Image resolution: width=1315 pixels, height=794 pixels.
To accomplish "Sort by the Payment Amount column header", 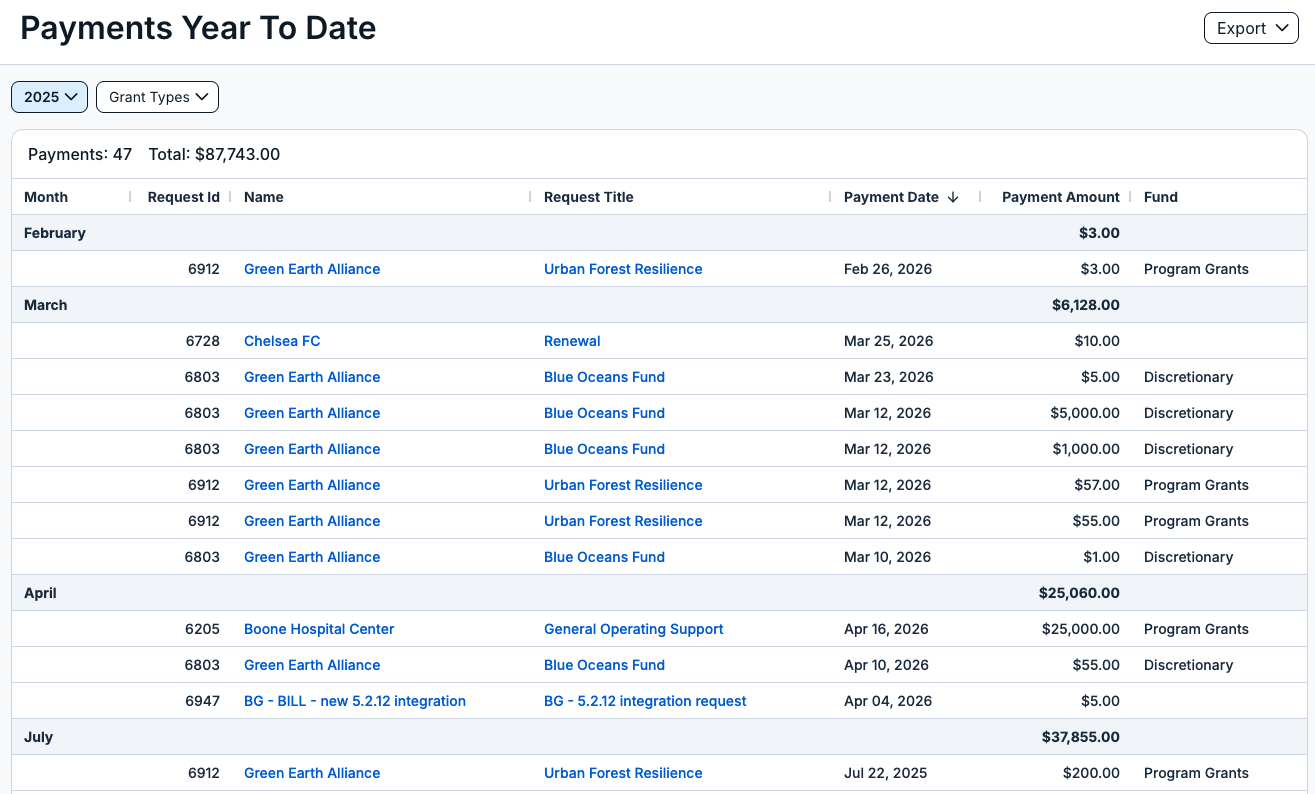I will (x=1061, y=197).
